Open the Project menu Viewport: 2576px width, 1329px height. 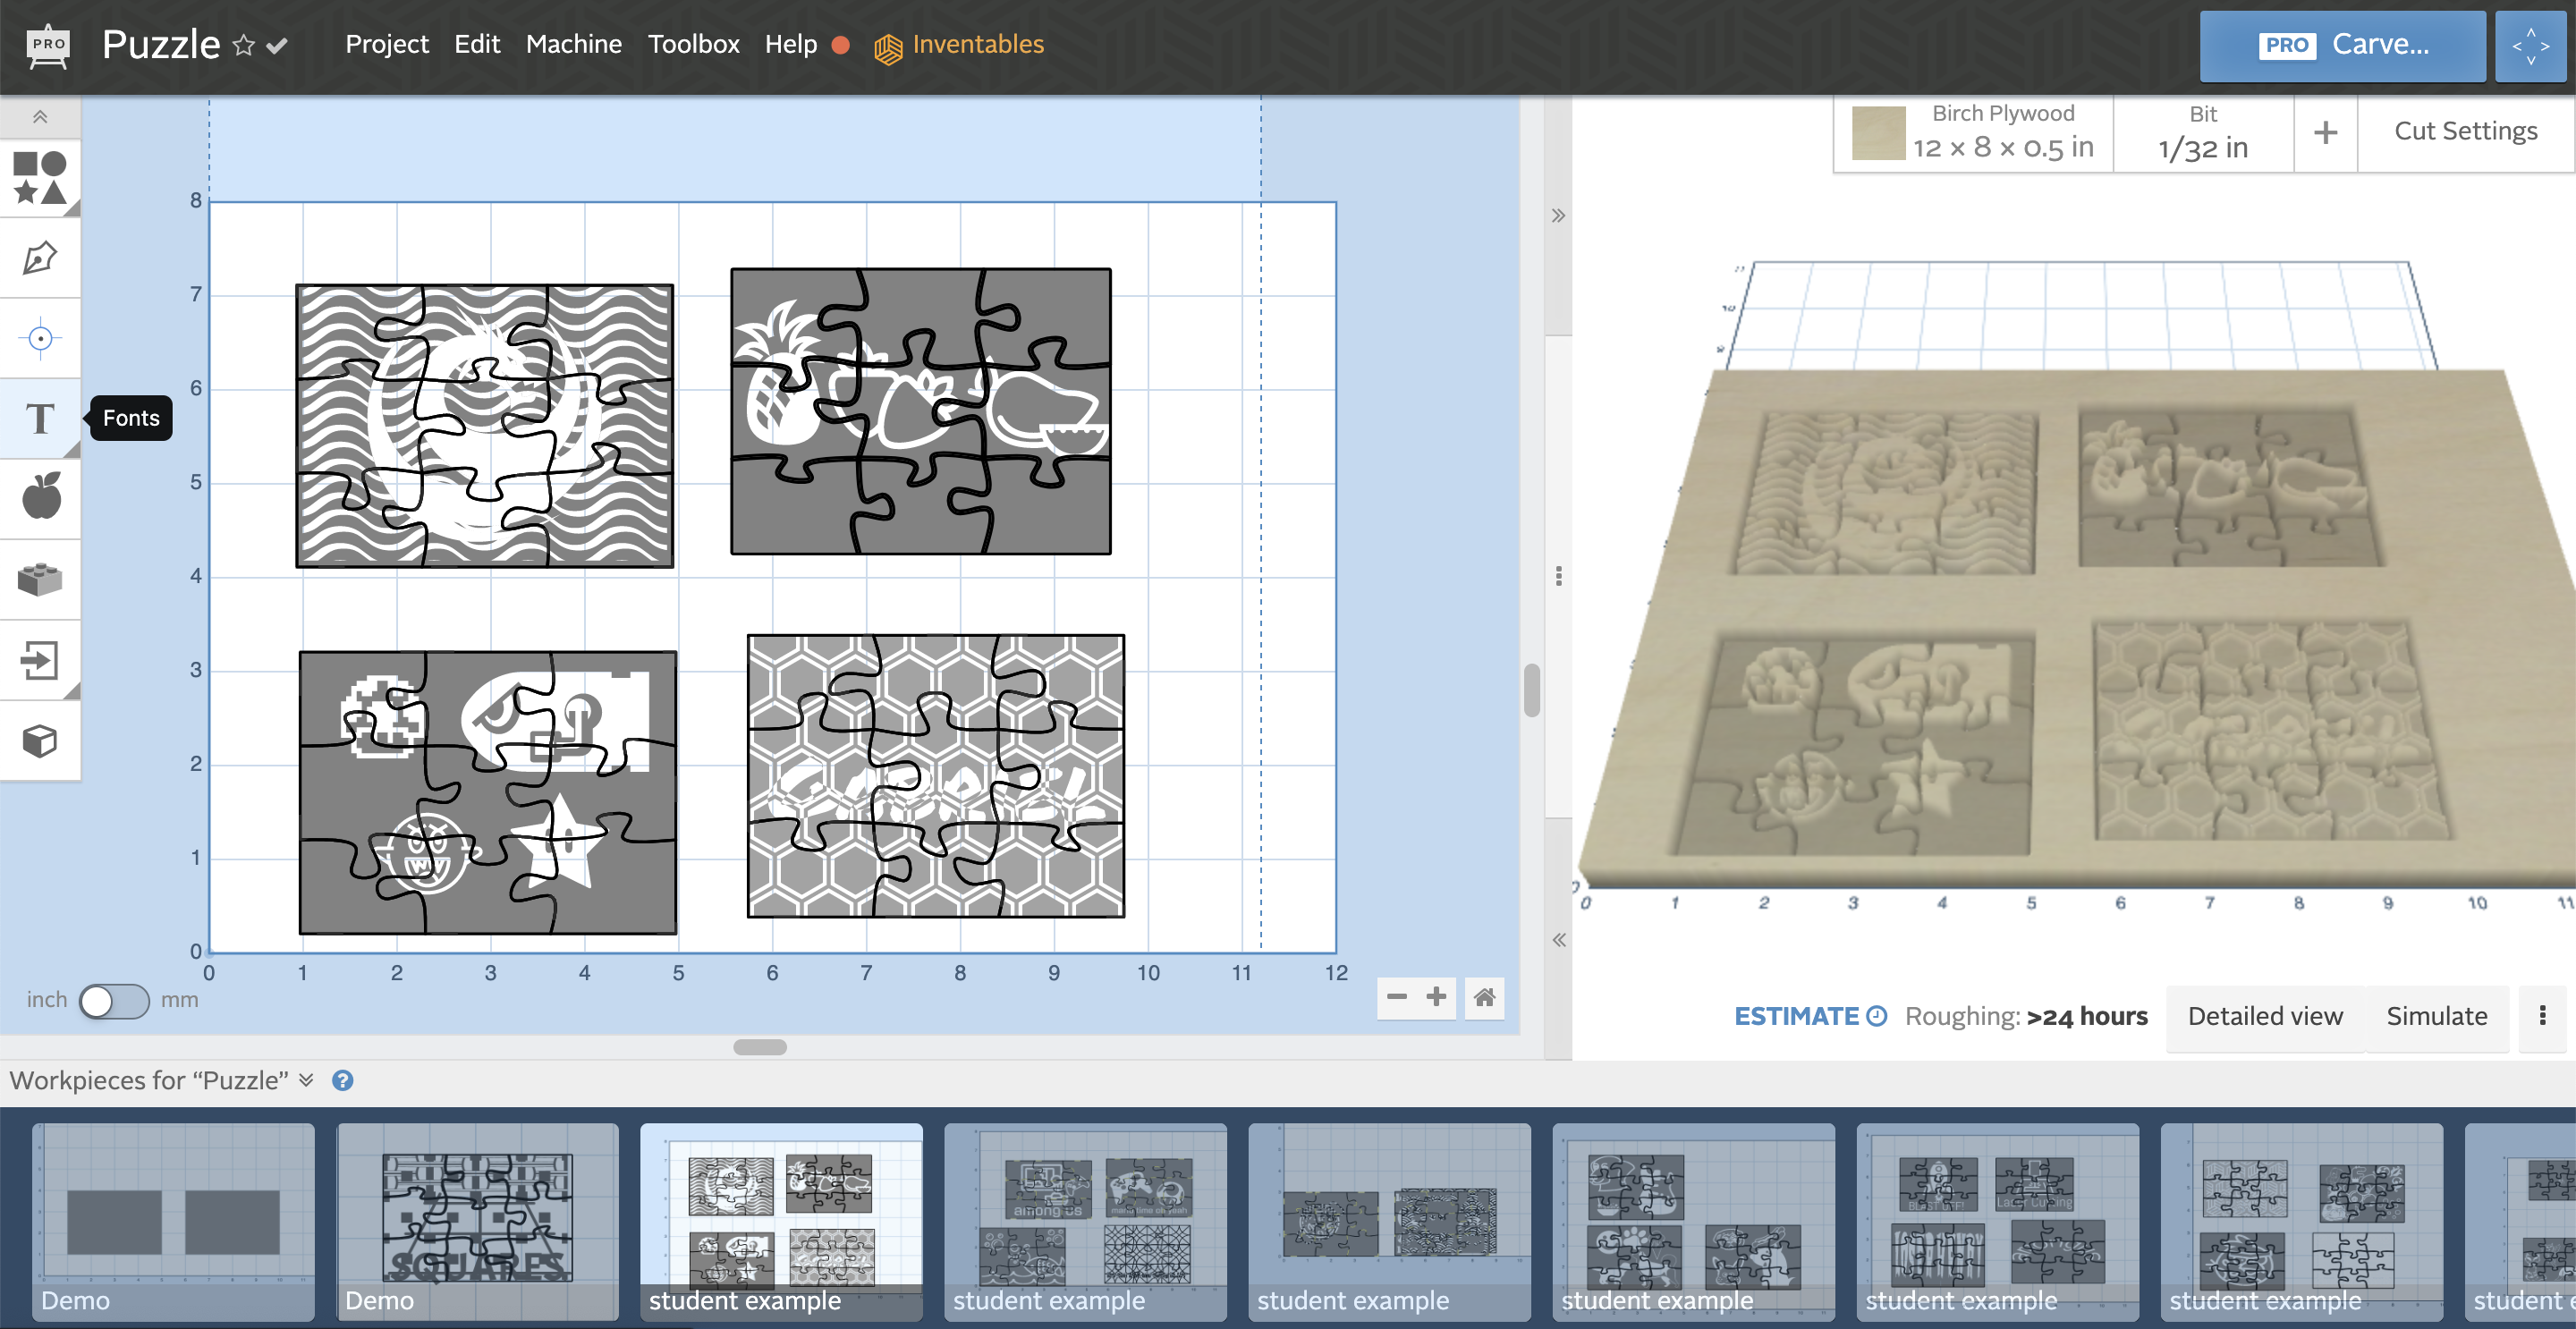386,45
